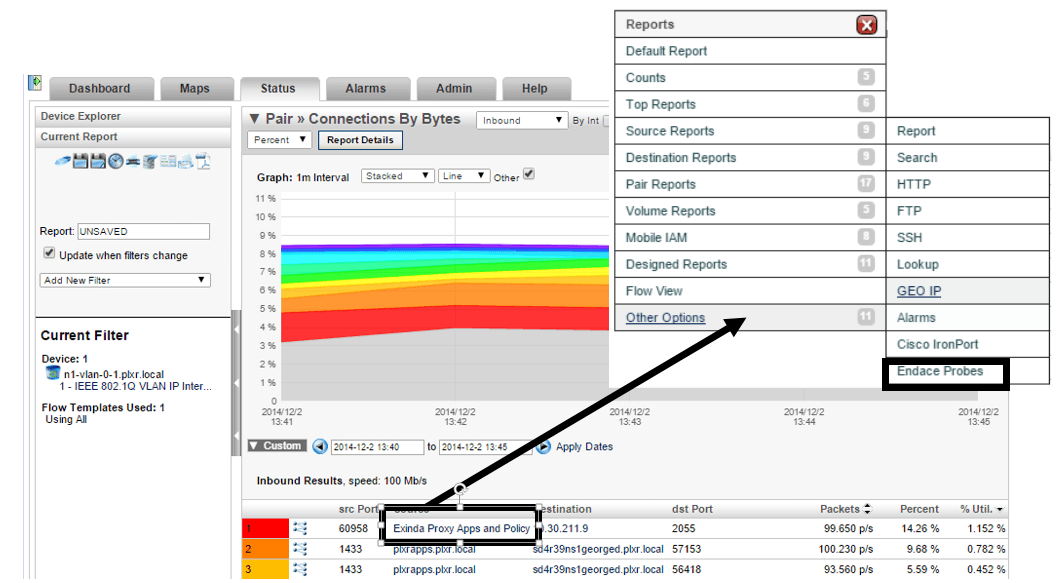
Task: Click the Apply Dates link
Action: [x=584, y=446]
